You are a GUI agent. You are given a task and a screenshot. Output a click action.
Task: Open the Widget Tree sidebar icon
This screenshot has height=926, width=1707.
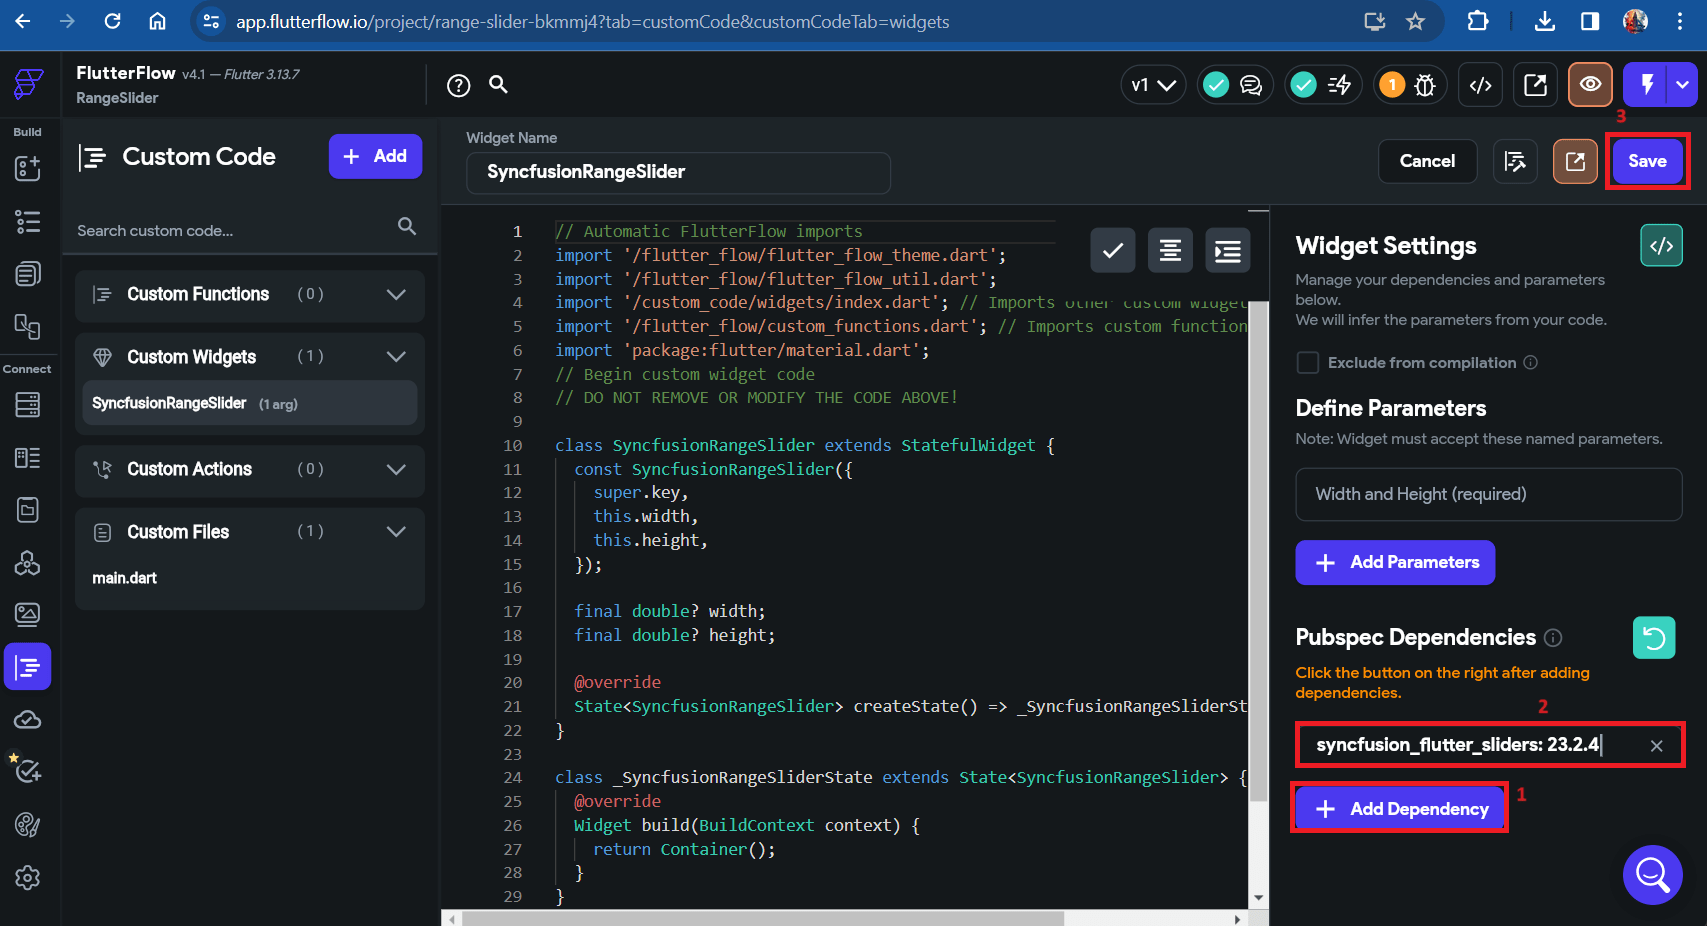28,221
